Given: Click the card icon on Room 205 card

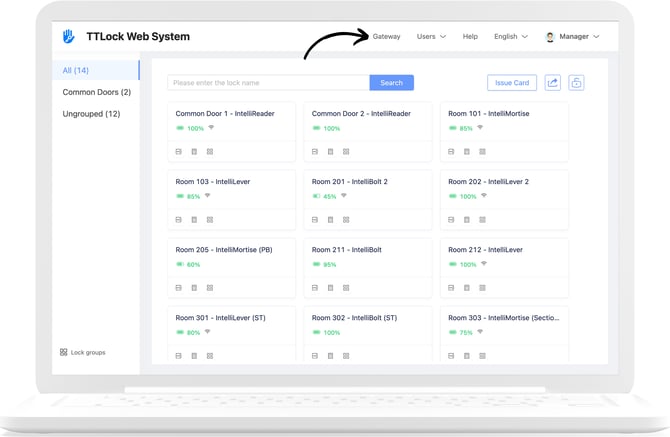Looking at the screenshot, I should click(x=179, y=288).
